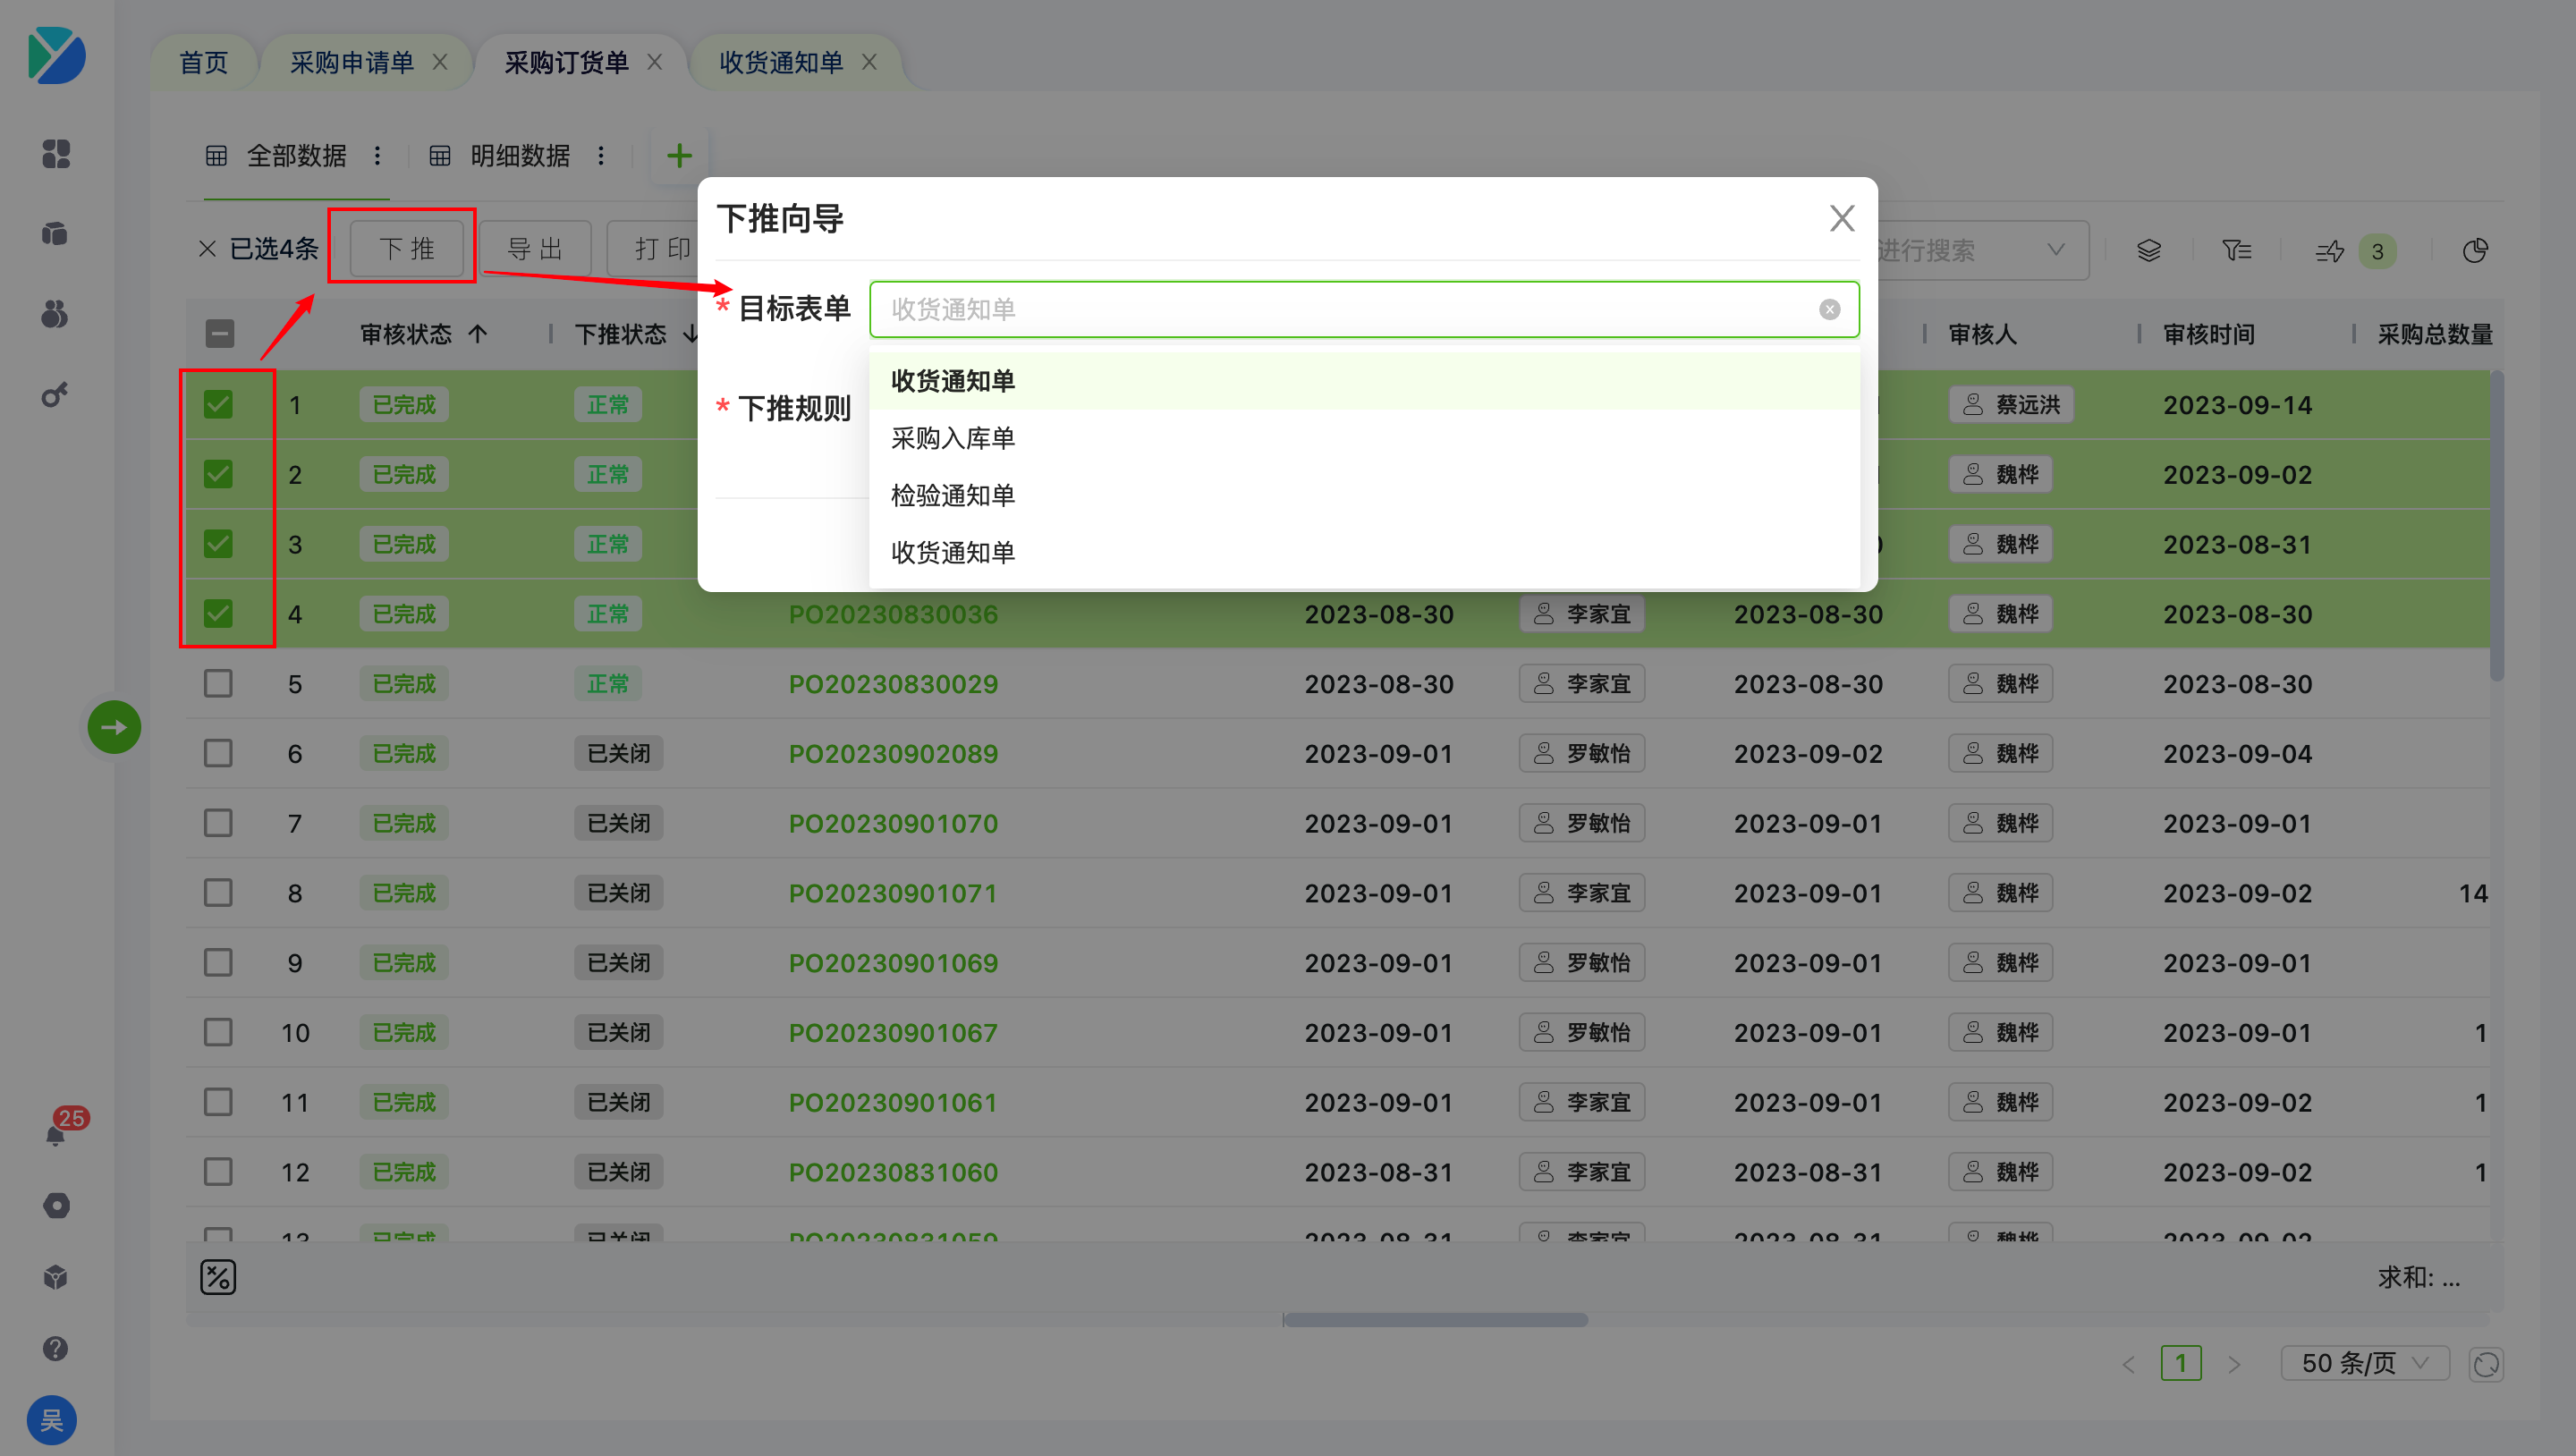Open order link PO20230830029
2576x1456 pixels.
click(x=893, y=684)
